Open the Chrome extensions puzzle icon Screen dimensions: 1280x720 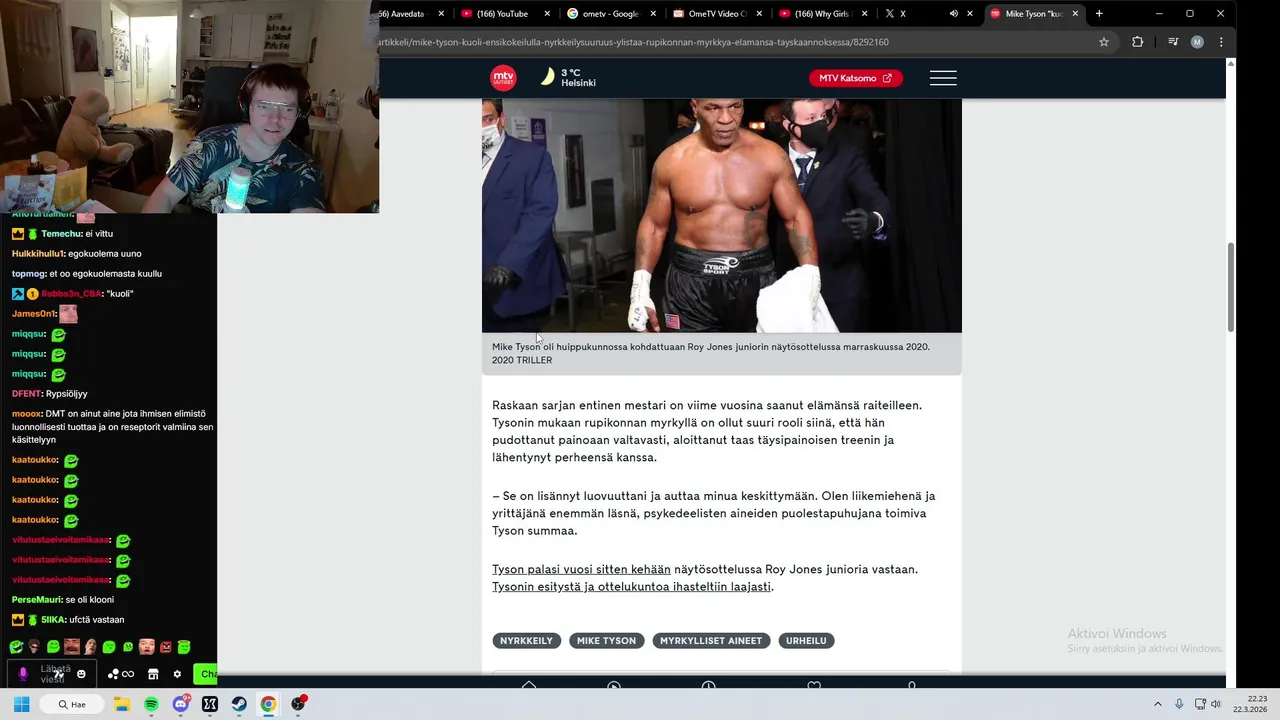pos(1137,42)
